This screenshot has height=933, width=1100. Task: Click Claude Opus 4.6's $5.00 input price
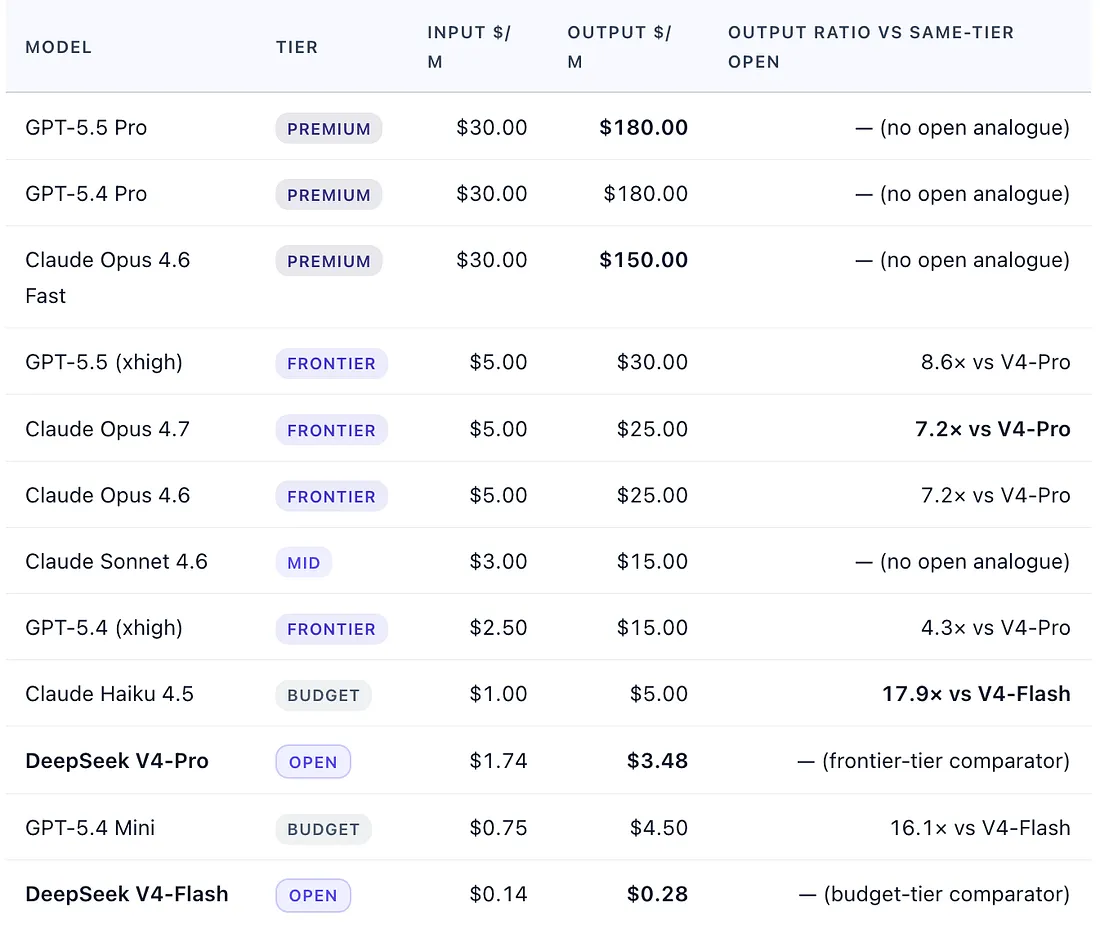point(498,495)
